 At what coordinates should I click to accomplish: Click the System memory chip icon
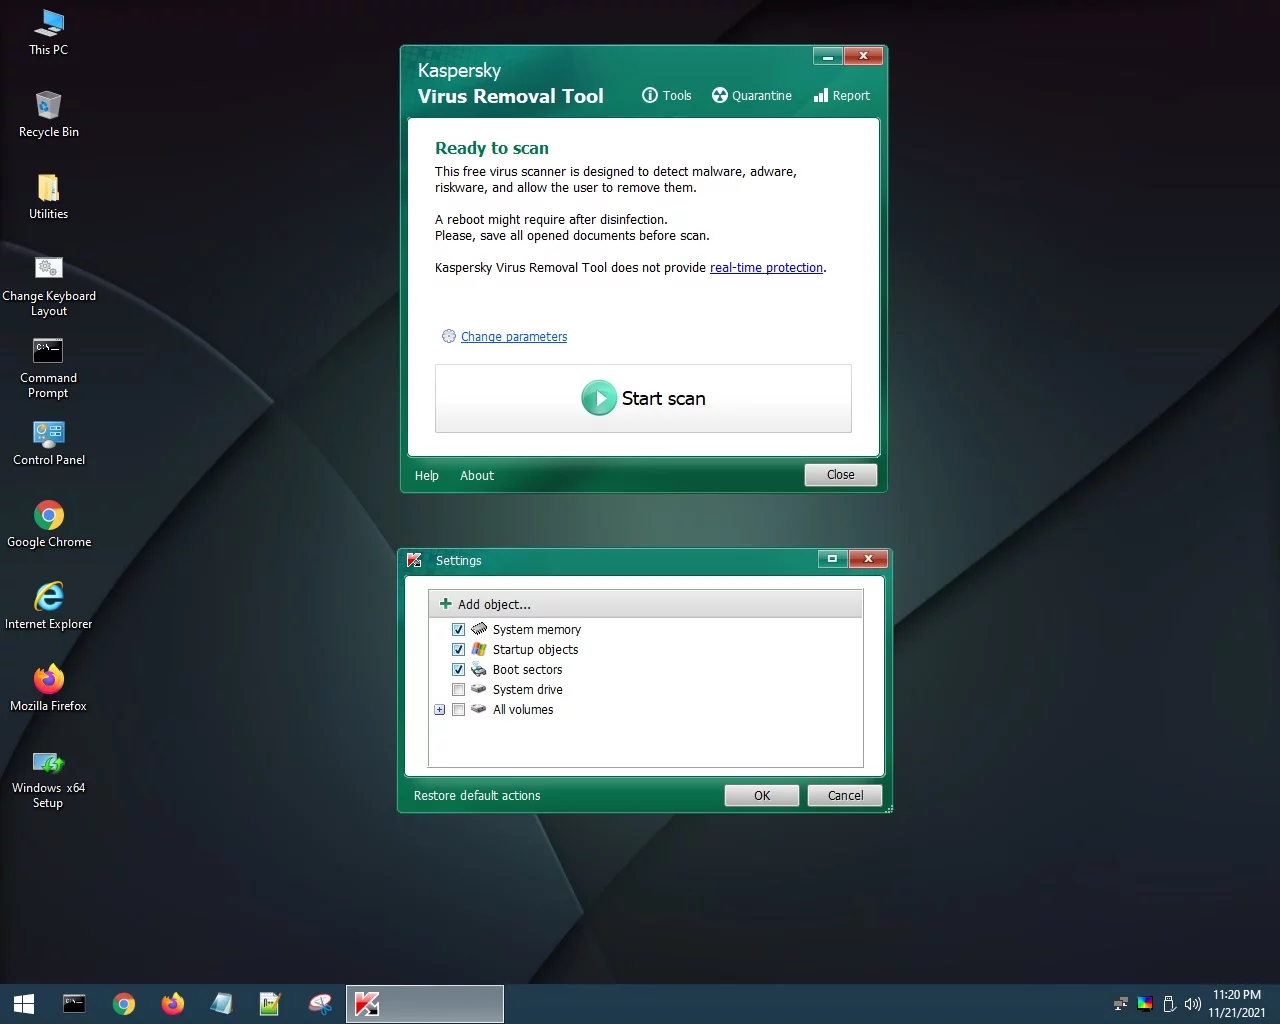(479, 629)
